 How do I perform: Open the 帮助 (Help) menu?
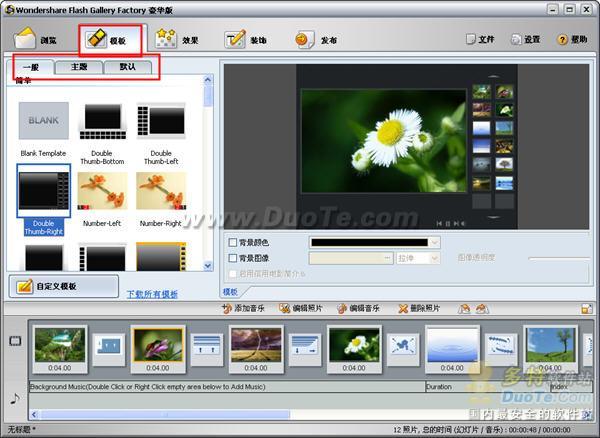coord(572,39)
